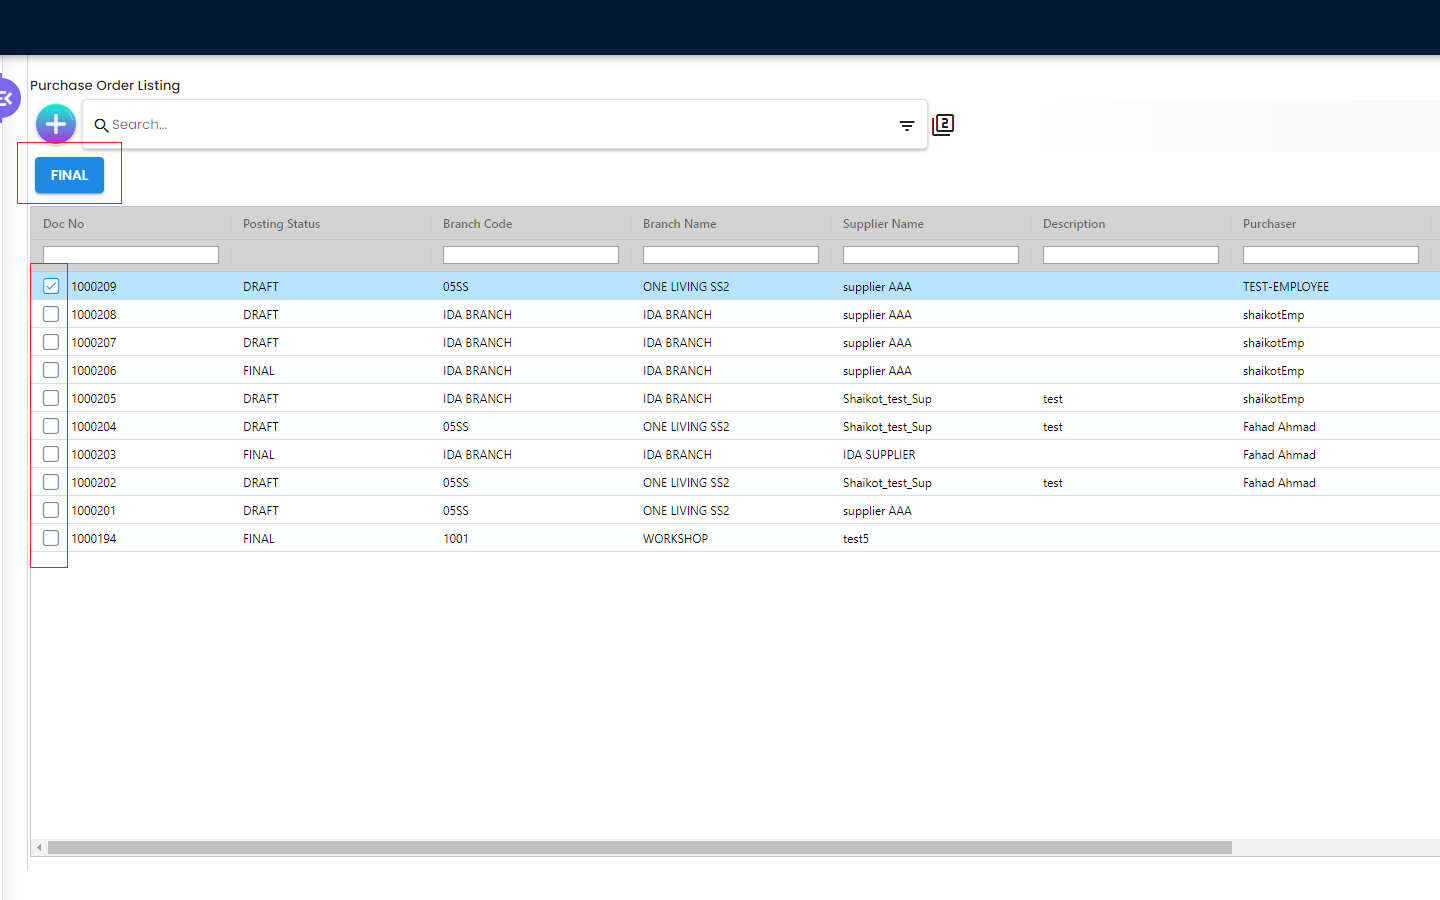Tick the checkbox for document 1000206
1440x900 pixels.
point(51,370)
